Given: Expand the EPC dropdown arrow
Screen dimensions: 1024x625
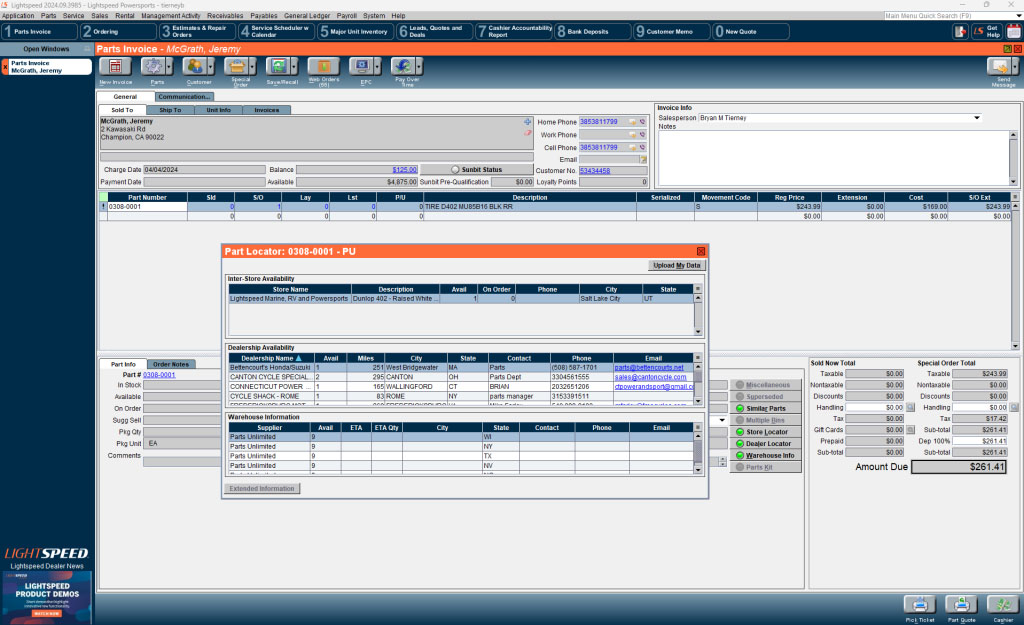Looking at the screenshot, I should click(x=377, y=67).
